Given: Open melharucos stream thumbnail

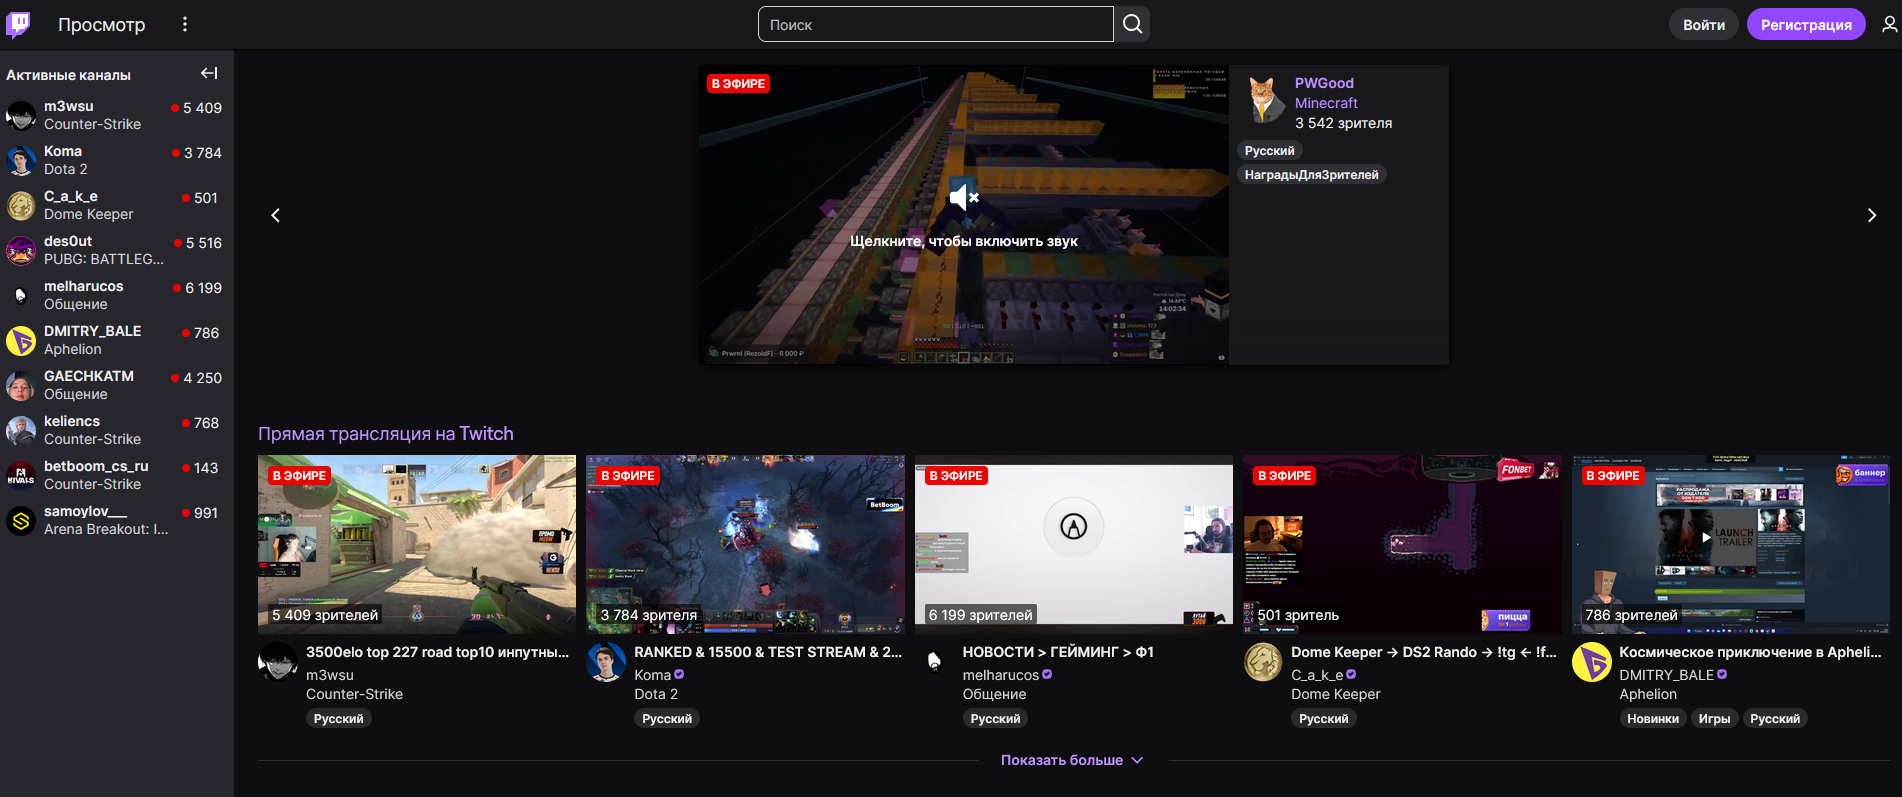Looking at the screenshot, I should pos(1074,544).
